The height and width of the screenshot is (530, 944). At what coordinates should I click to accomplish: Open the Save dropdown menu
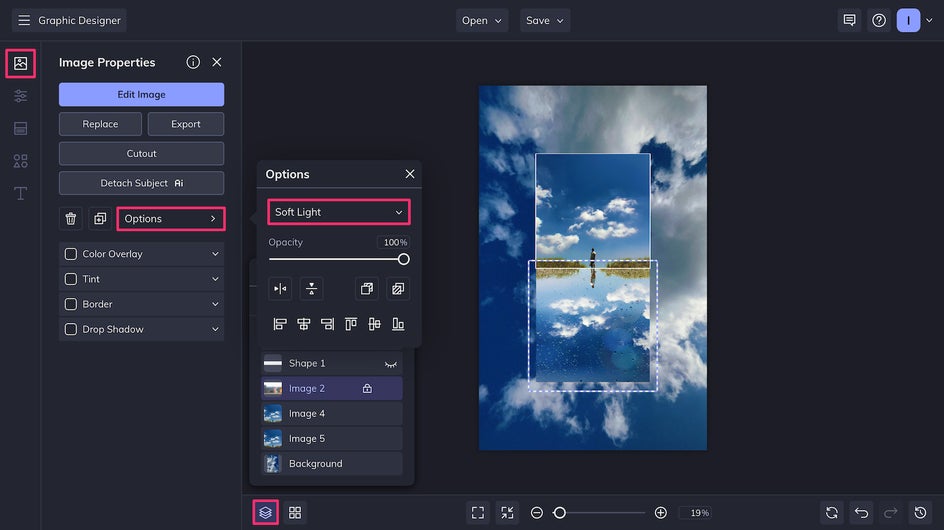click(545, 20)
